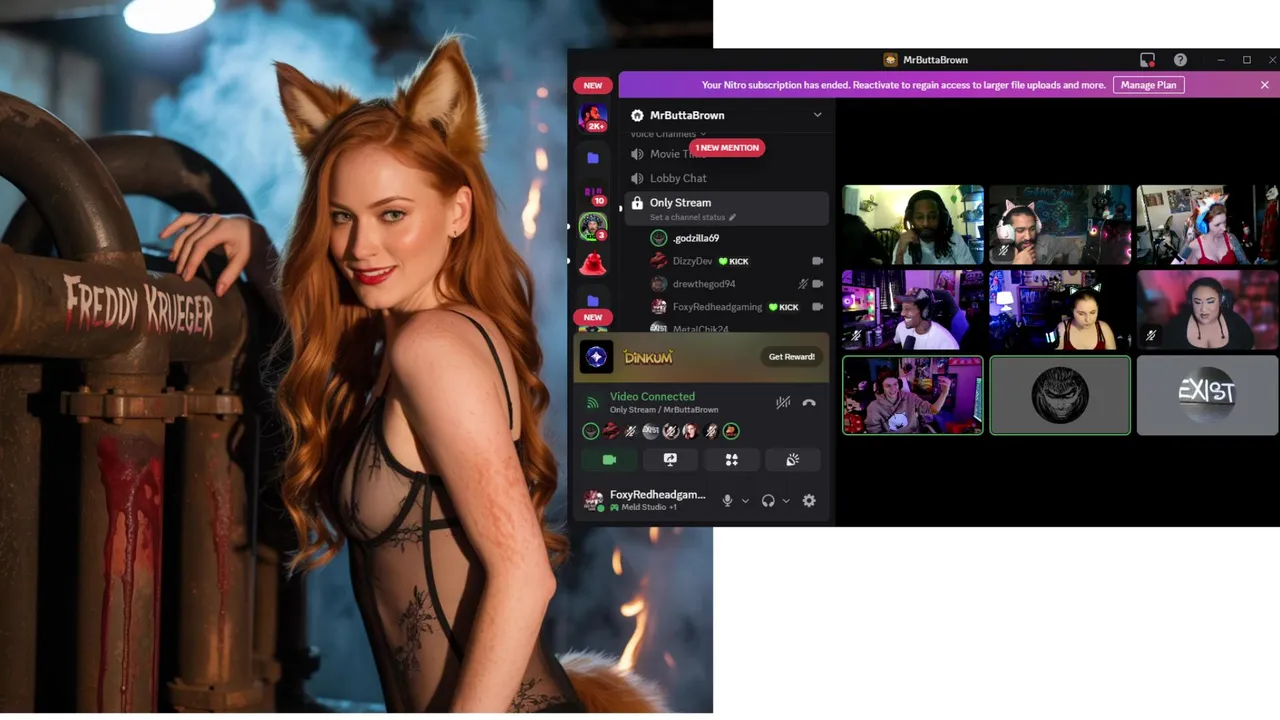Toggle noise suppression icon
1280x720 pixels.
click(783, 403)
